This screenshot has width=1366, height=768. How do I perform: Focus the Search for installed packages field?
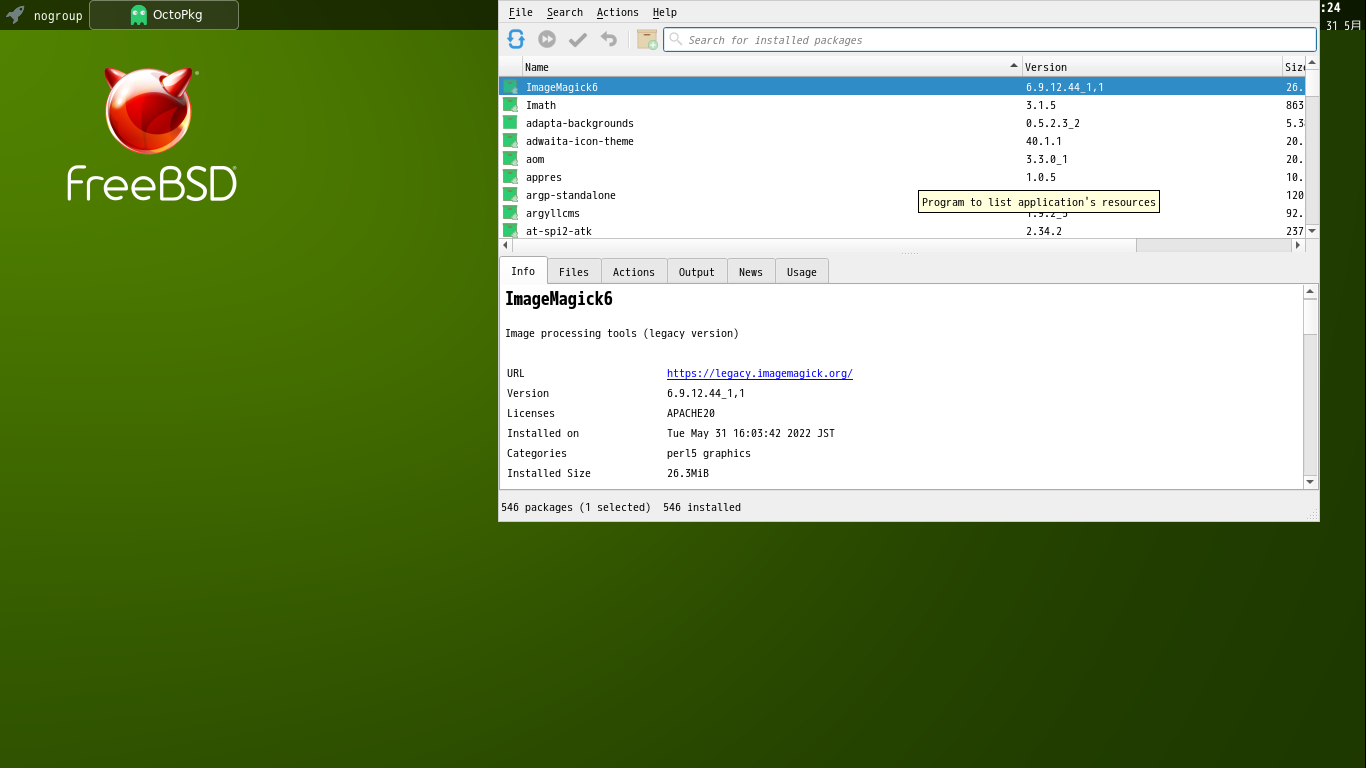click(x=990, y=40)
